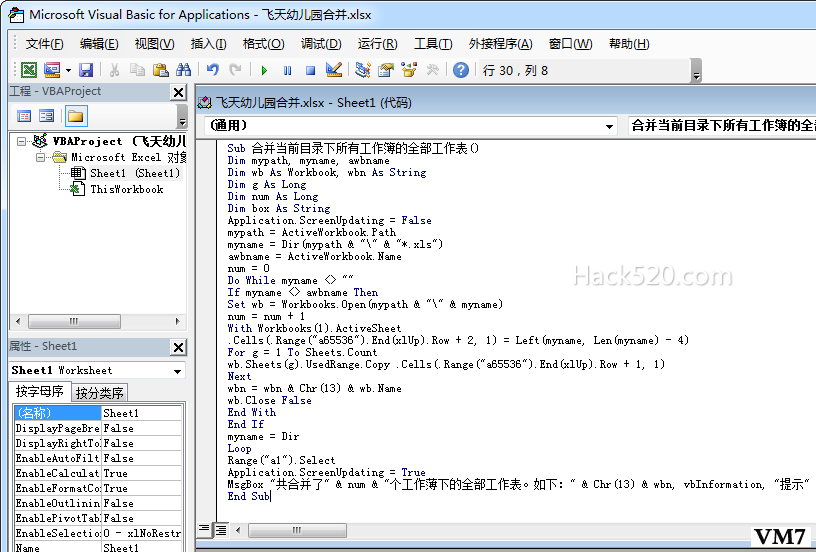Click the EnableCalculation True value
Viewport: 816px width, 552px height.
tap(142, 473)
